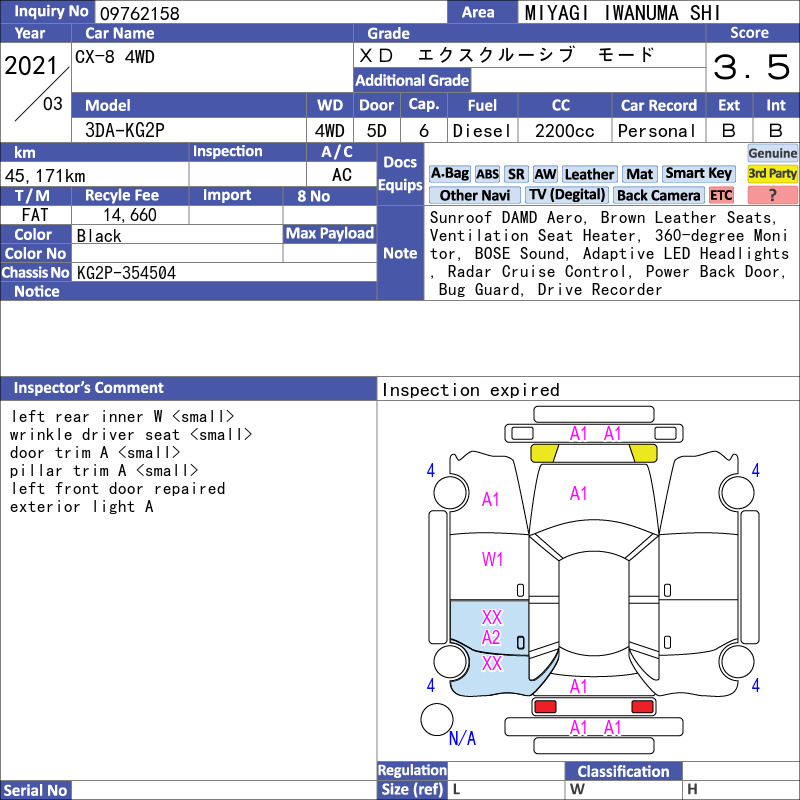Click the TV (Degital) badge
The width and height of the screenshot is (800, 800).
pyautogui.click(x=567, y=195)
